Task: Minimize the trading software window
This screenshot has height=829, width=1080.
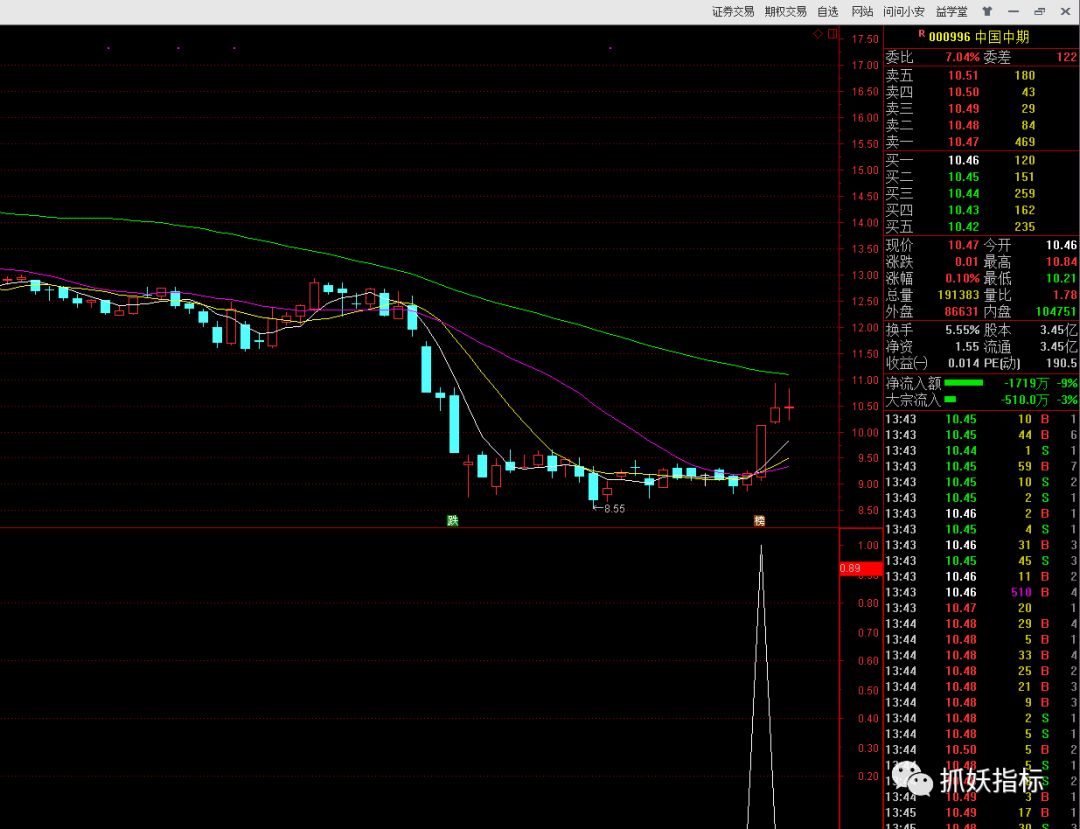Action: (1013, 12)
